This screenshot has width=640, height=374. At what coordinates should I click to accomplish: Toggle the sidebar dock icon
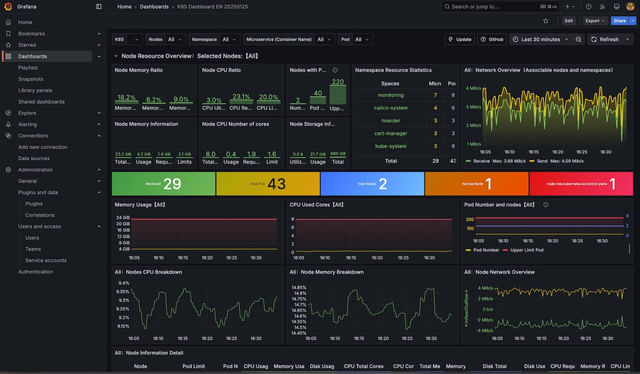pos(99,7)
